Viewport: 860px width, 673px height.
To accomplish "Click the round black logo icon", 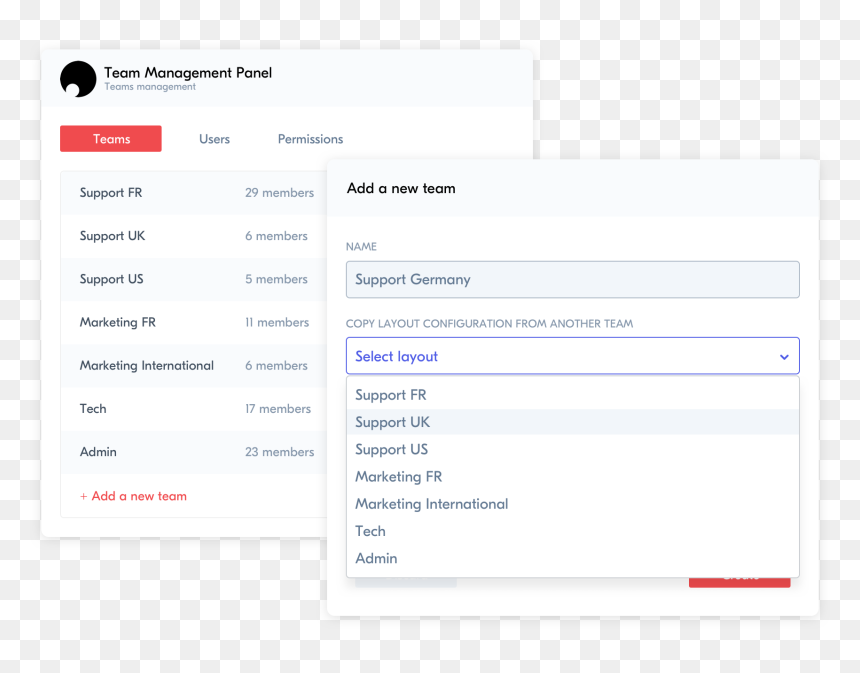I will click(x=78, y=79).
